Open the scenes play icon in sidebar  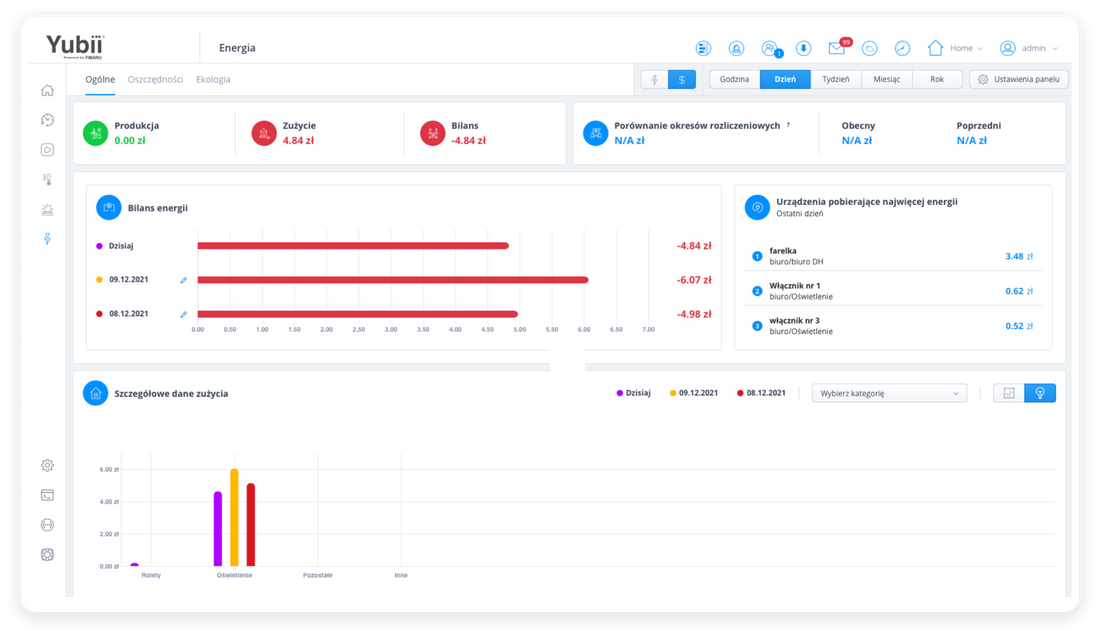47,149
